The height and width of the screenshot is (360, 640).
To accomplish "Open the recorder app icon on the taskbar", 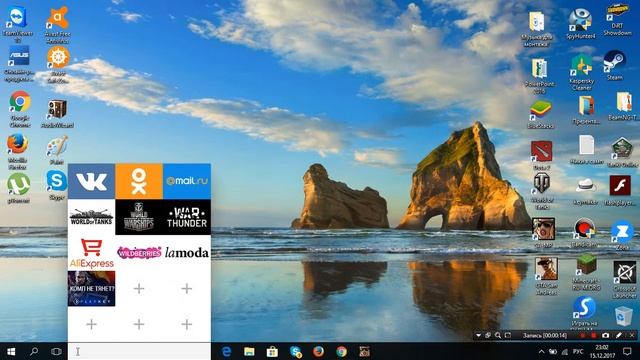I will point(364,351).
